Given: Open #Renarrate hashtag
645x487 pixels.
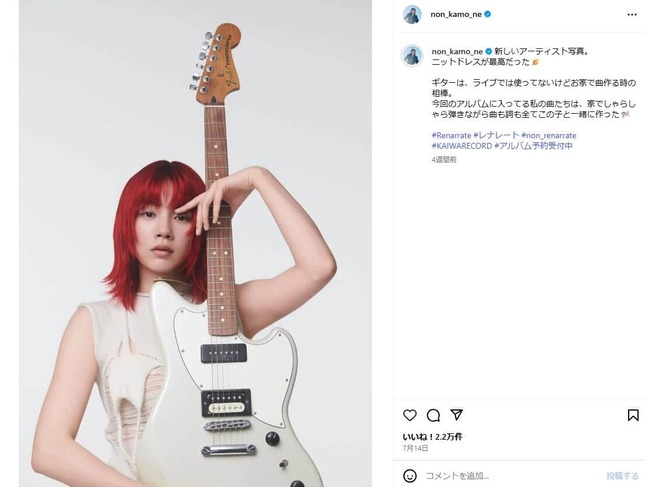Looking at the screenshot, I should tap(451, 135).
